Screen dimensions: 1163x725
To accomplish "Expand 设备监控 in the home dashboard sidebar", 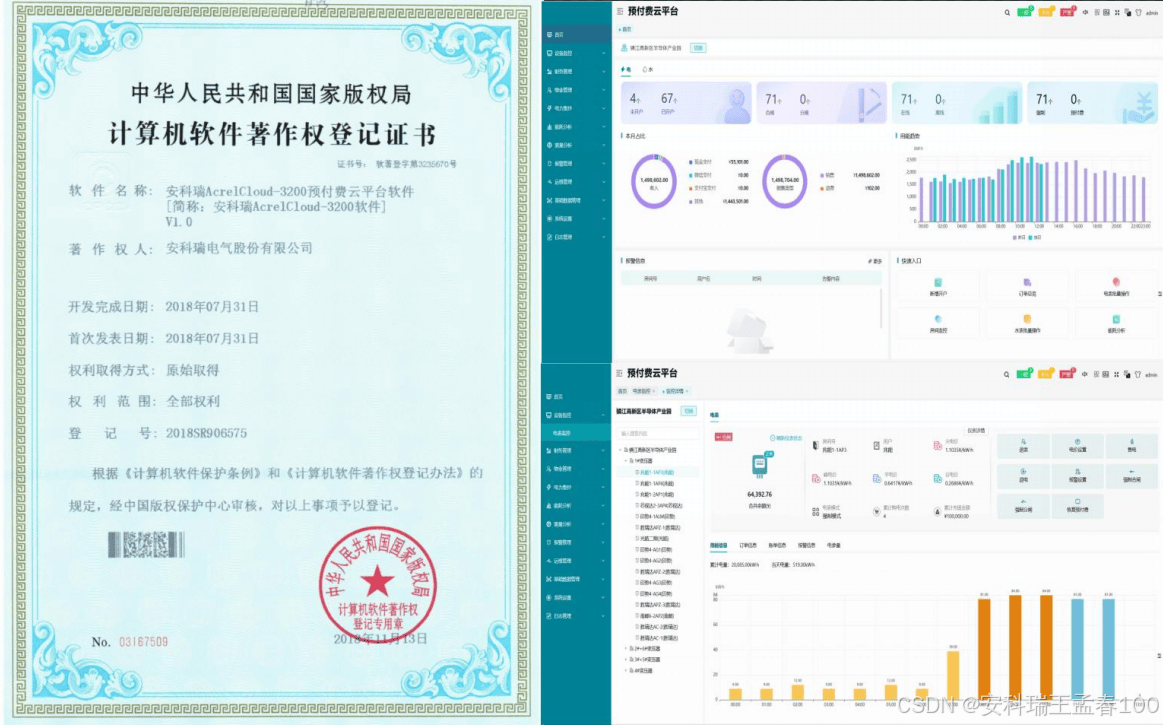I will (x=576, y=53).
